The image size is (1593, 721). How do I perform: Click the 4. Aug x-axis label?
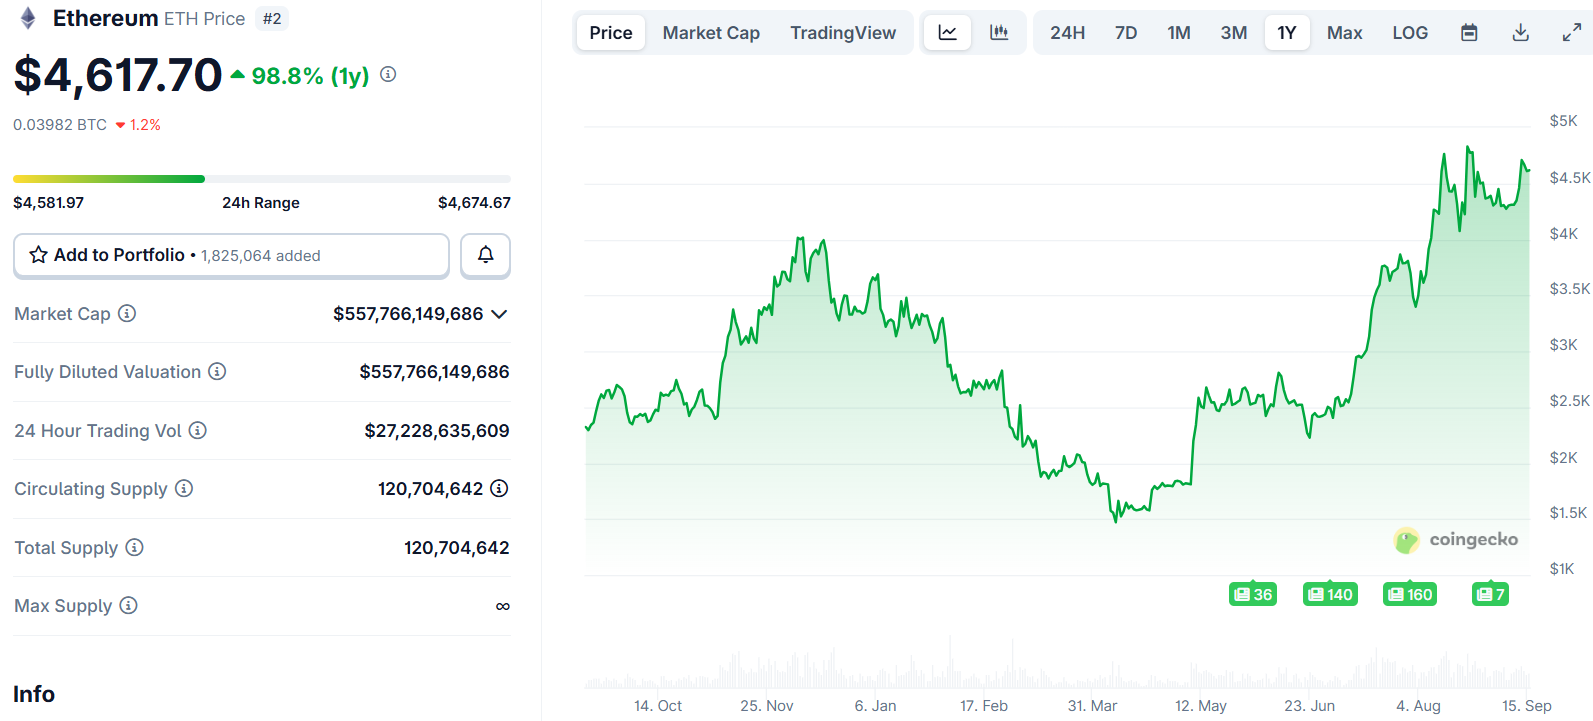pos(1418,706)
